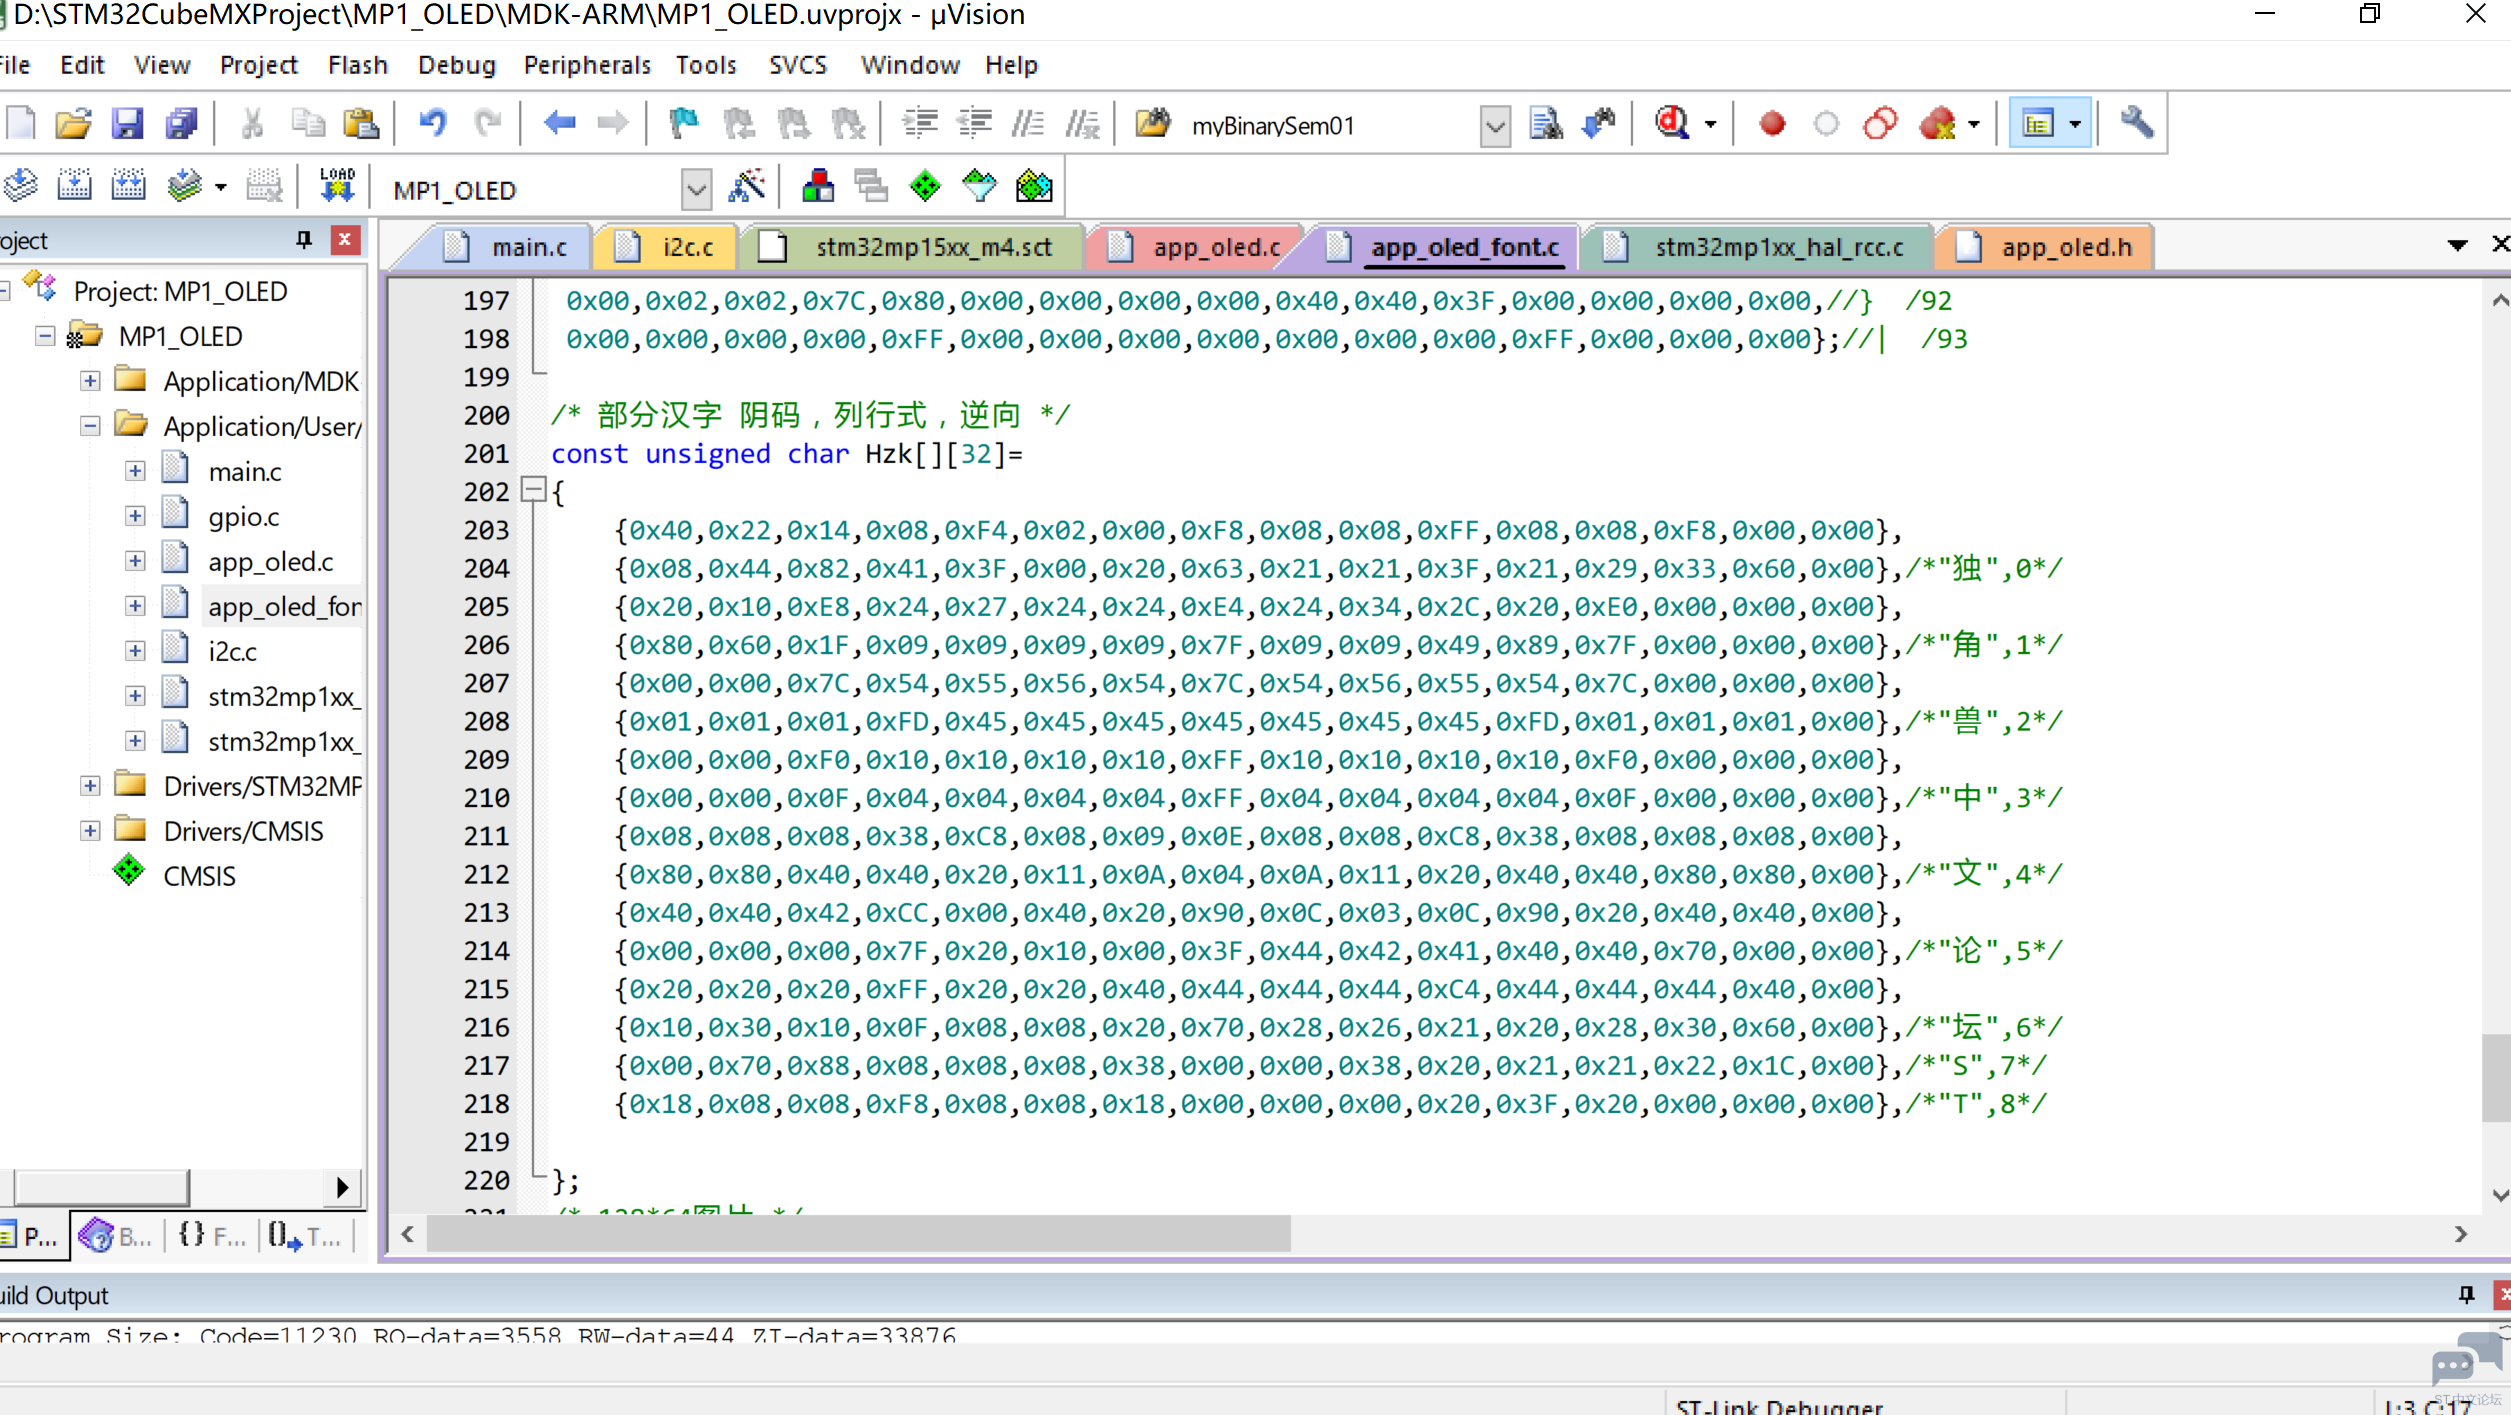
Task: Switch to the app_oled.c tab
Action: (x=1194, y=247)
